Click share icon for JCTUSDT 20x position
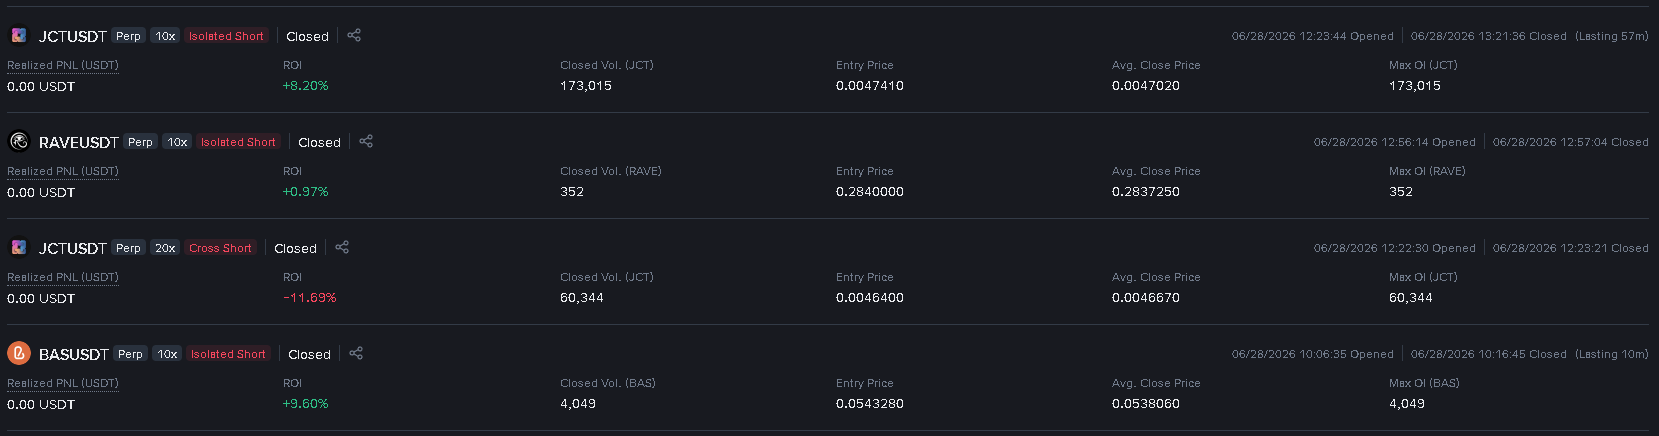The width and height of the screenshot is (1659, 436). [342, 247]
